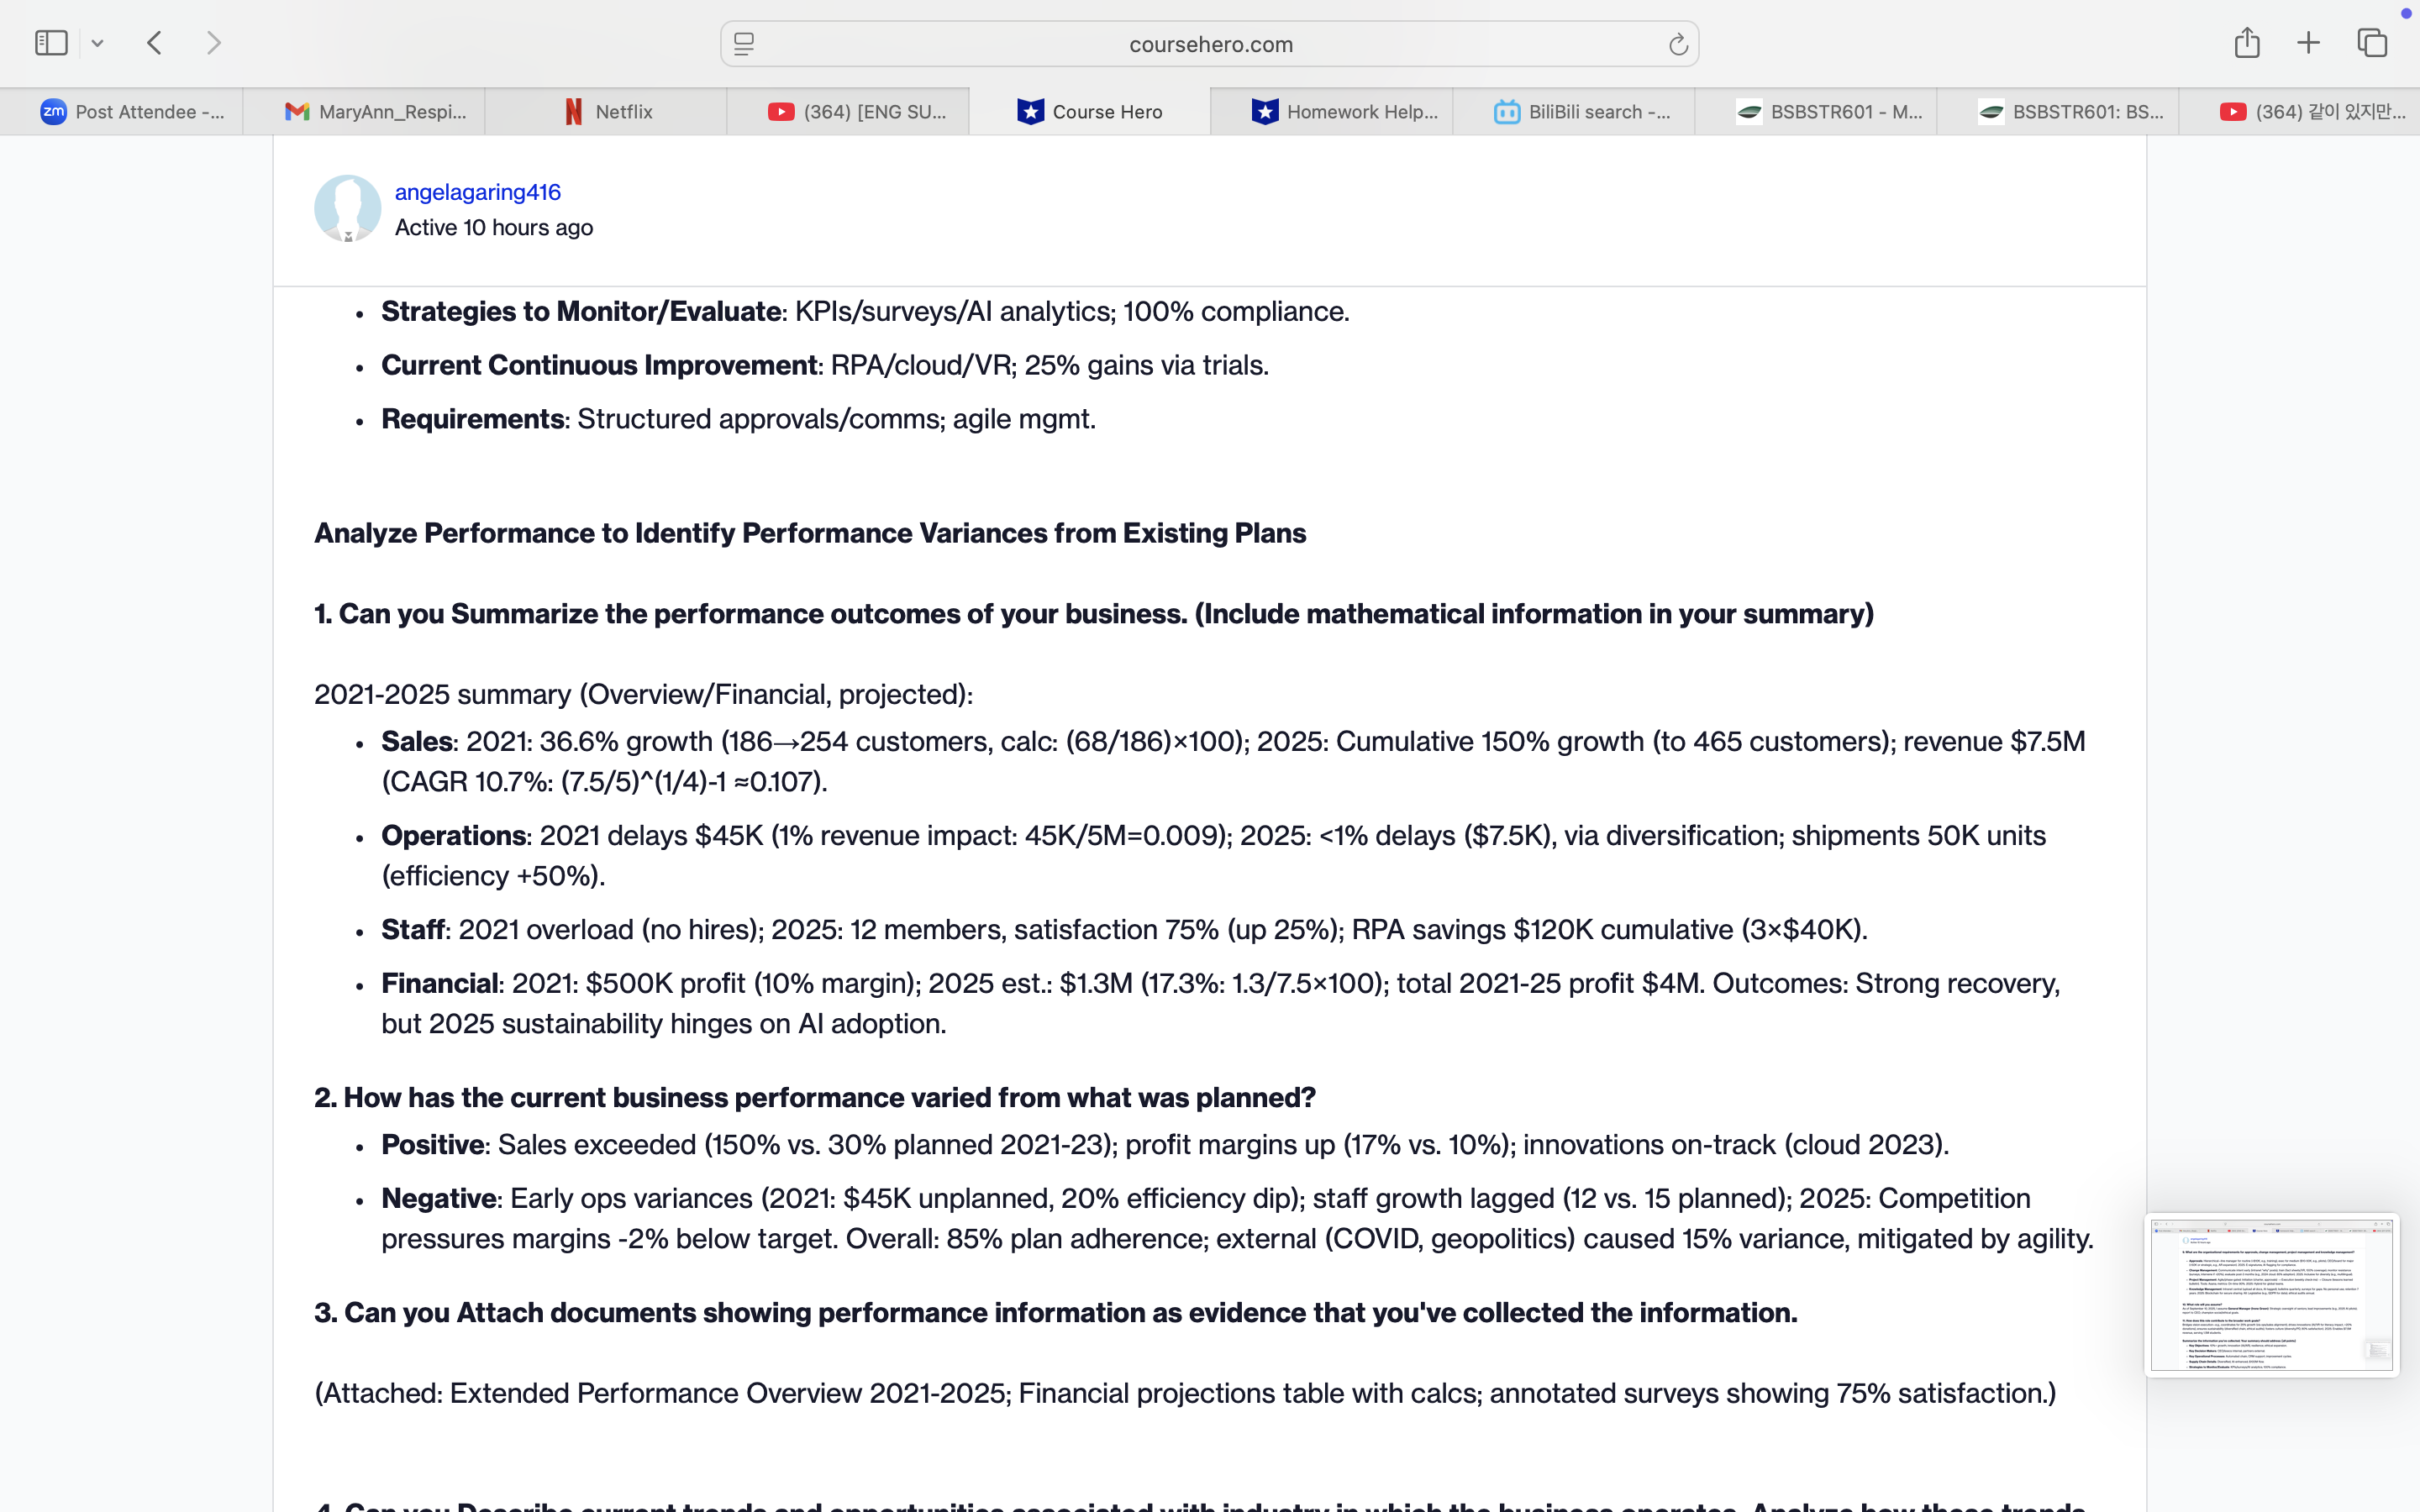Image resolution: width=2420 pixels, height=1512 pixels.
Task: Reload the coursehero.com page
Action: coord(1677,44)
